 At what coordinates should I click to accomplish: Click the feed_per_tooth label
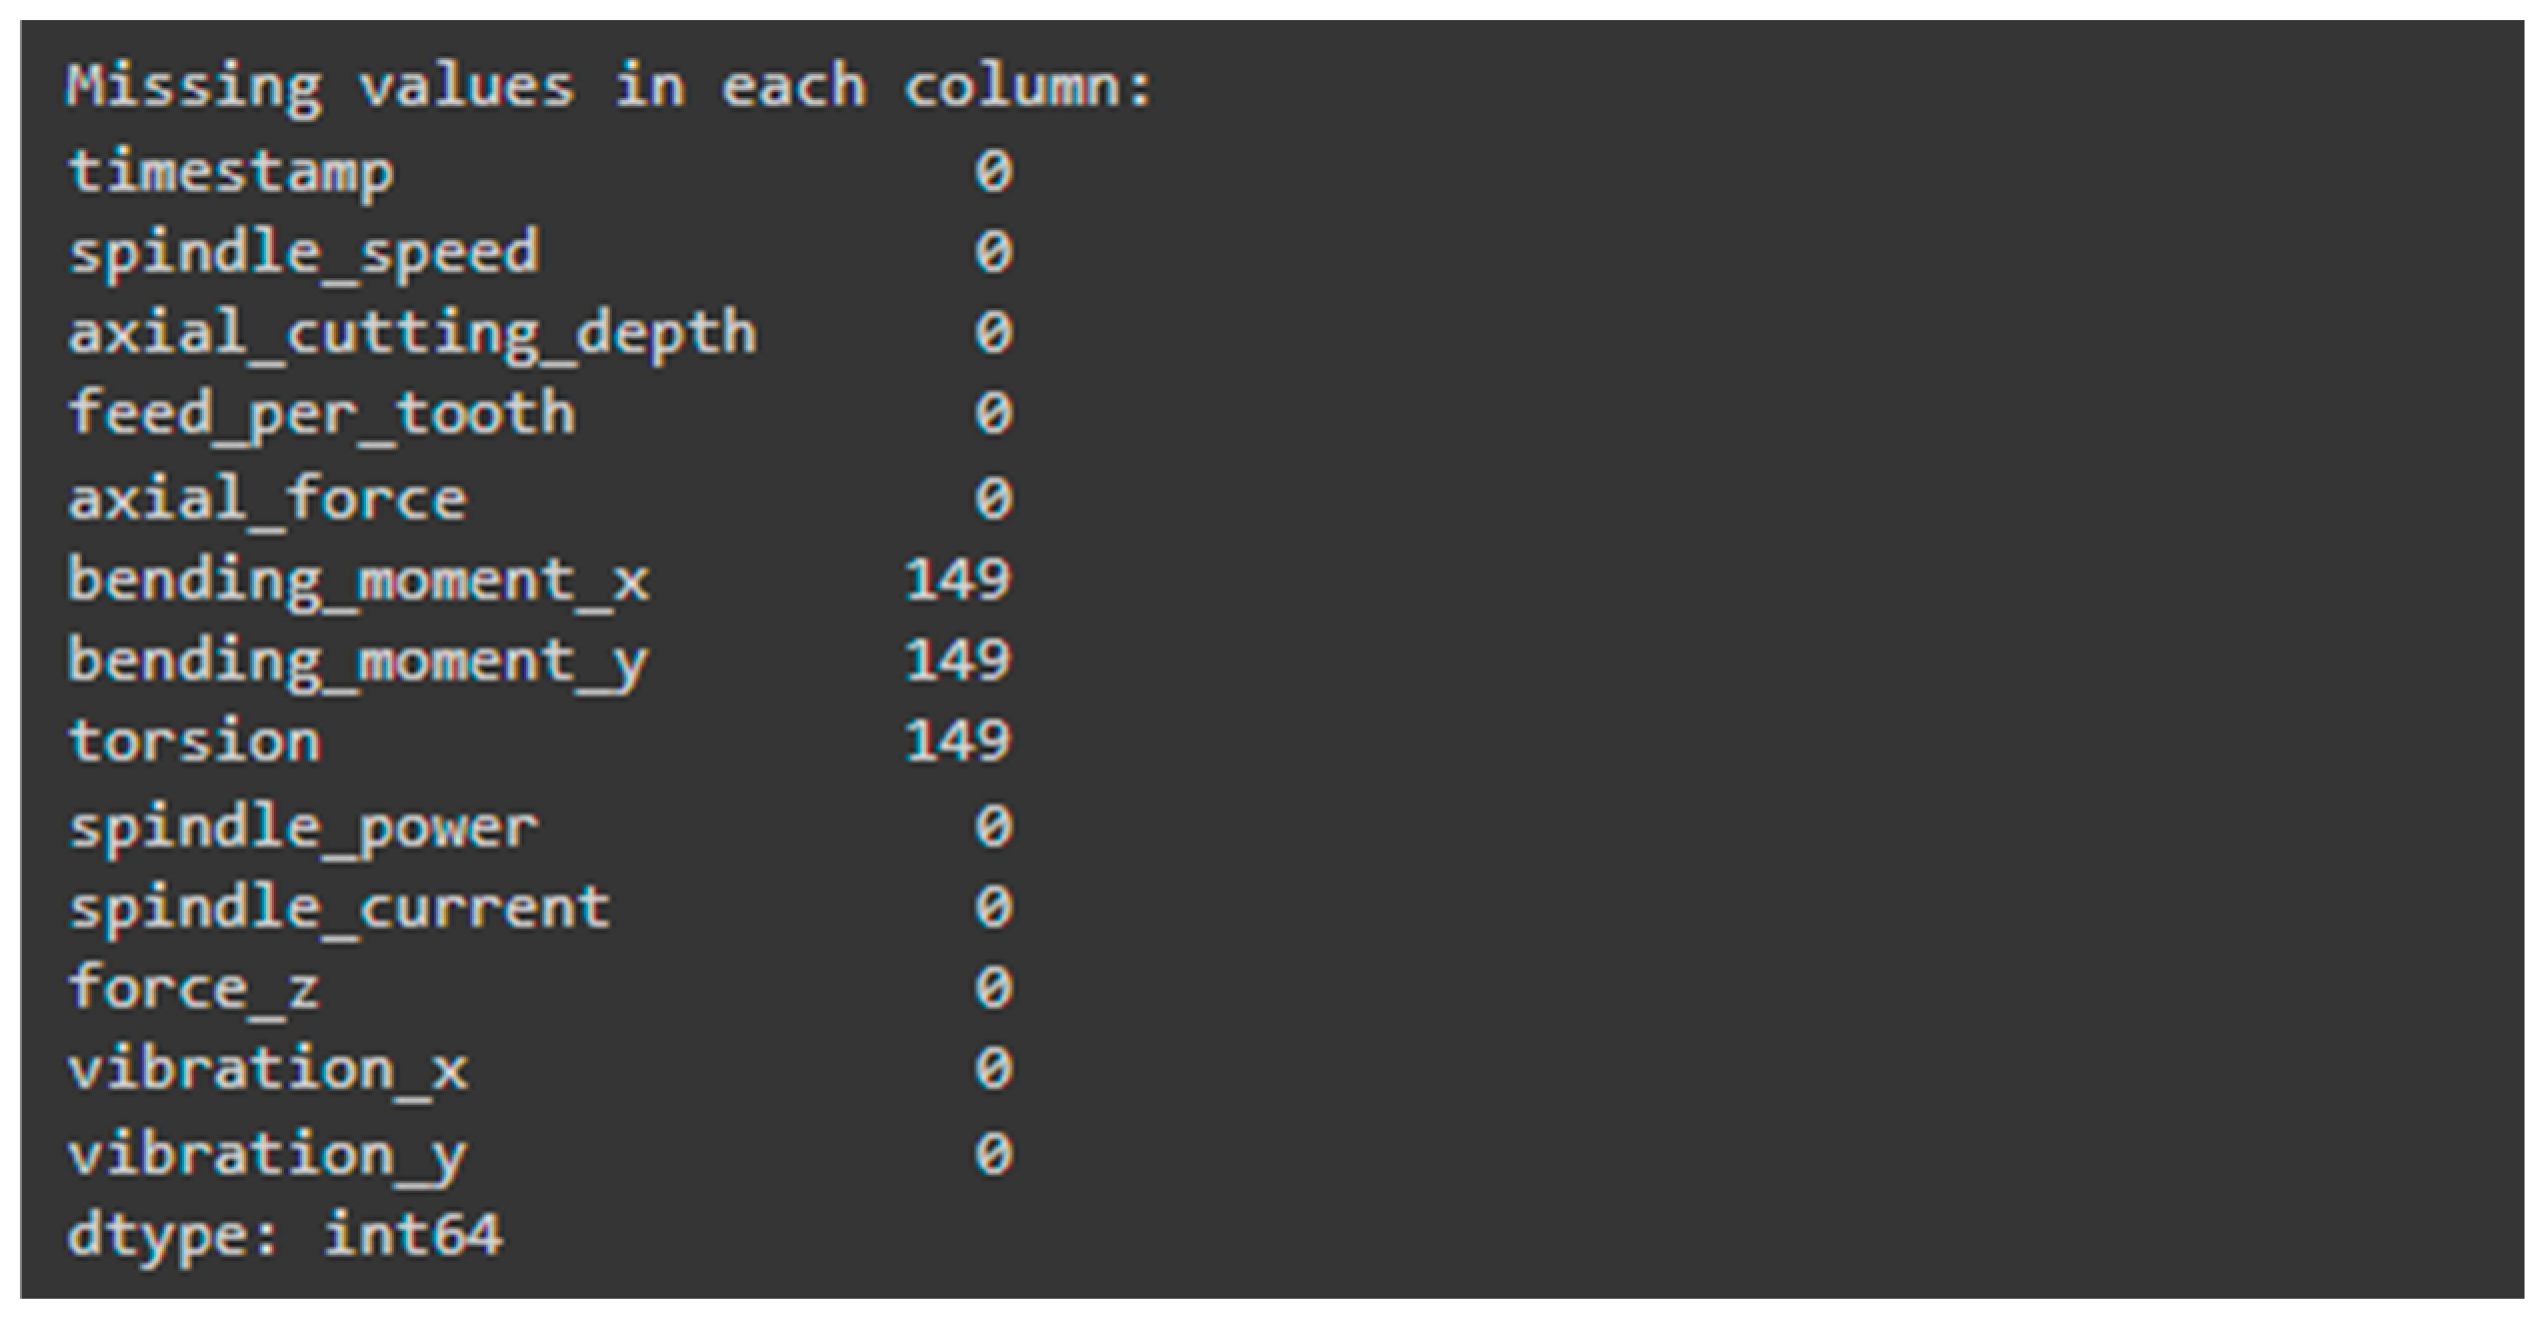pyautogui.click(x=322, y=417)
